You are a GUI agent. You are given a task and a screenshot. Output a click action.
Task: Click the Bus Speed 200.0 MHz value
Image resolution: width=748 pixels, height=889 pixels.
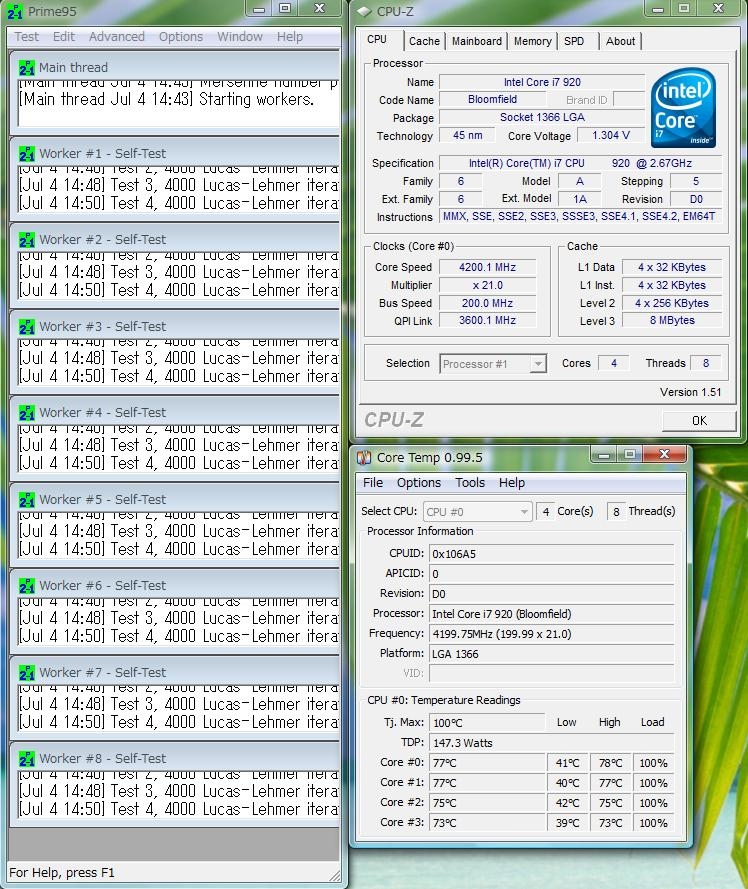[487, 303]
